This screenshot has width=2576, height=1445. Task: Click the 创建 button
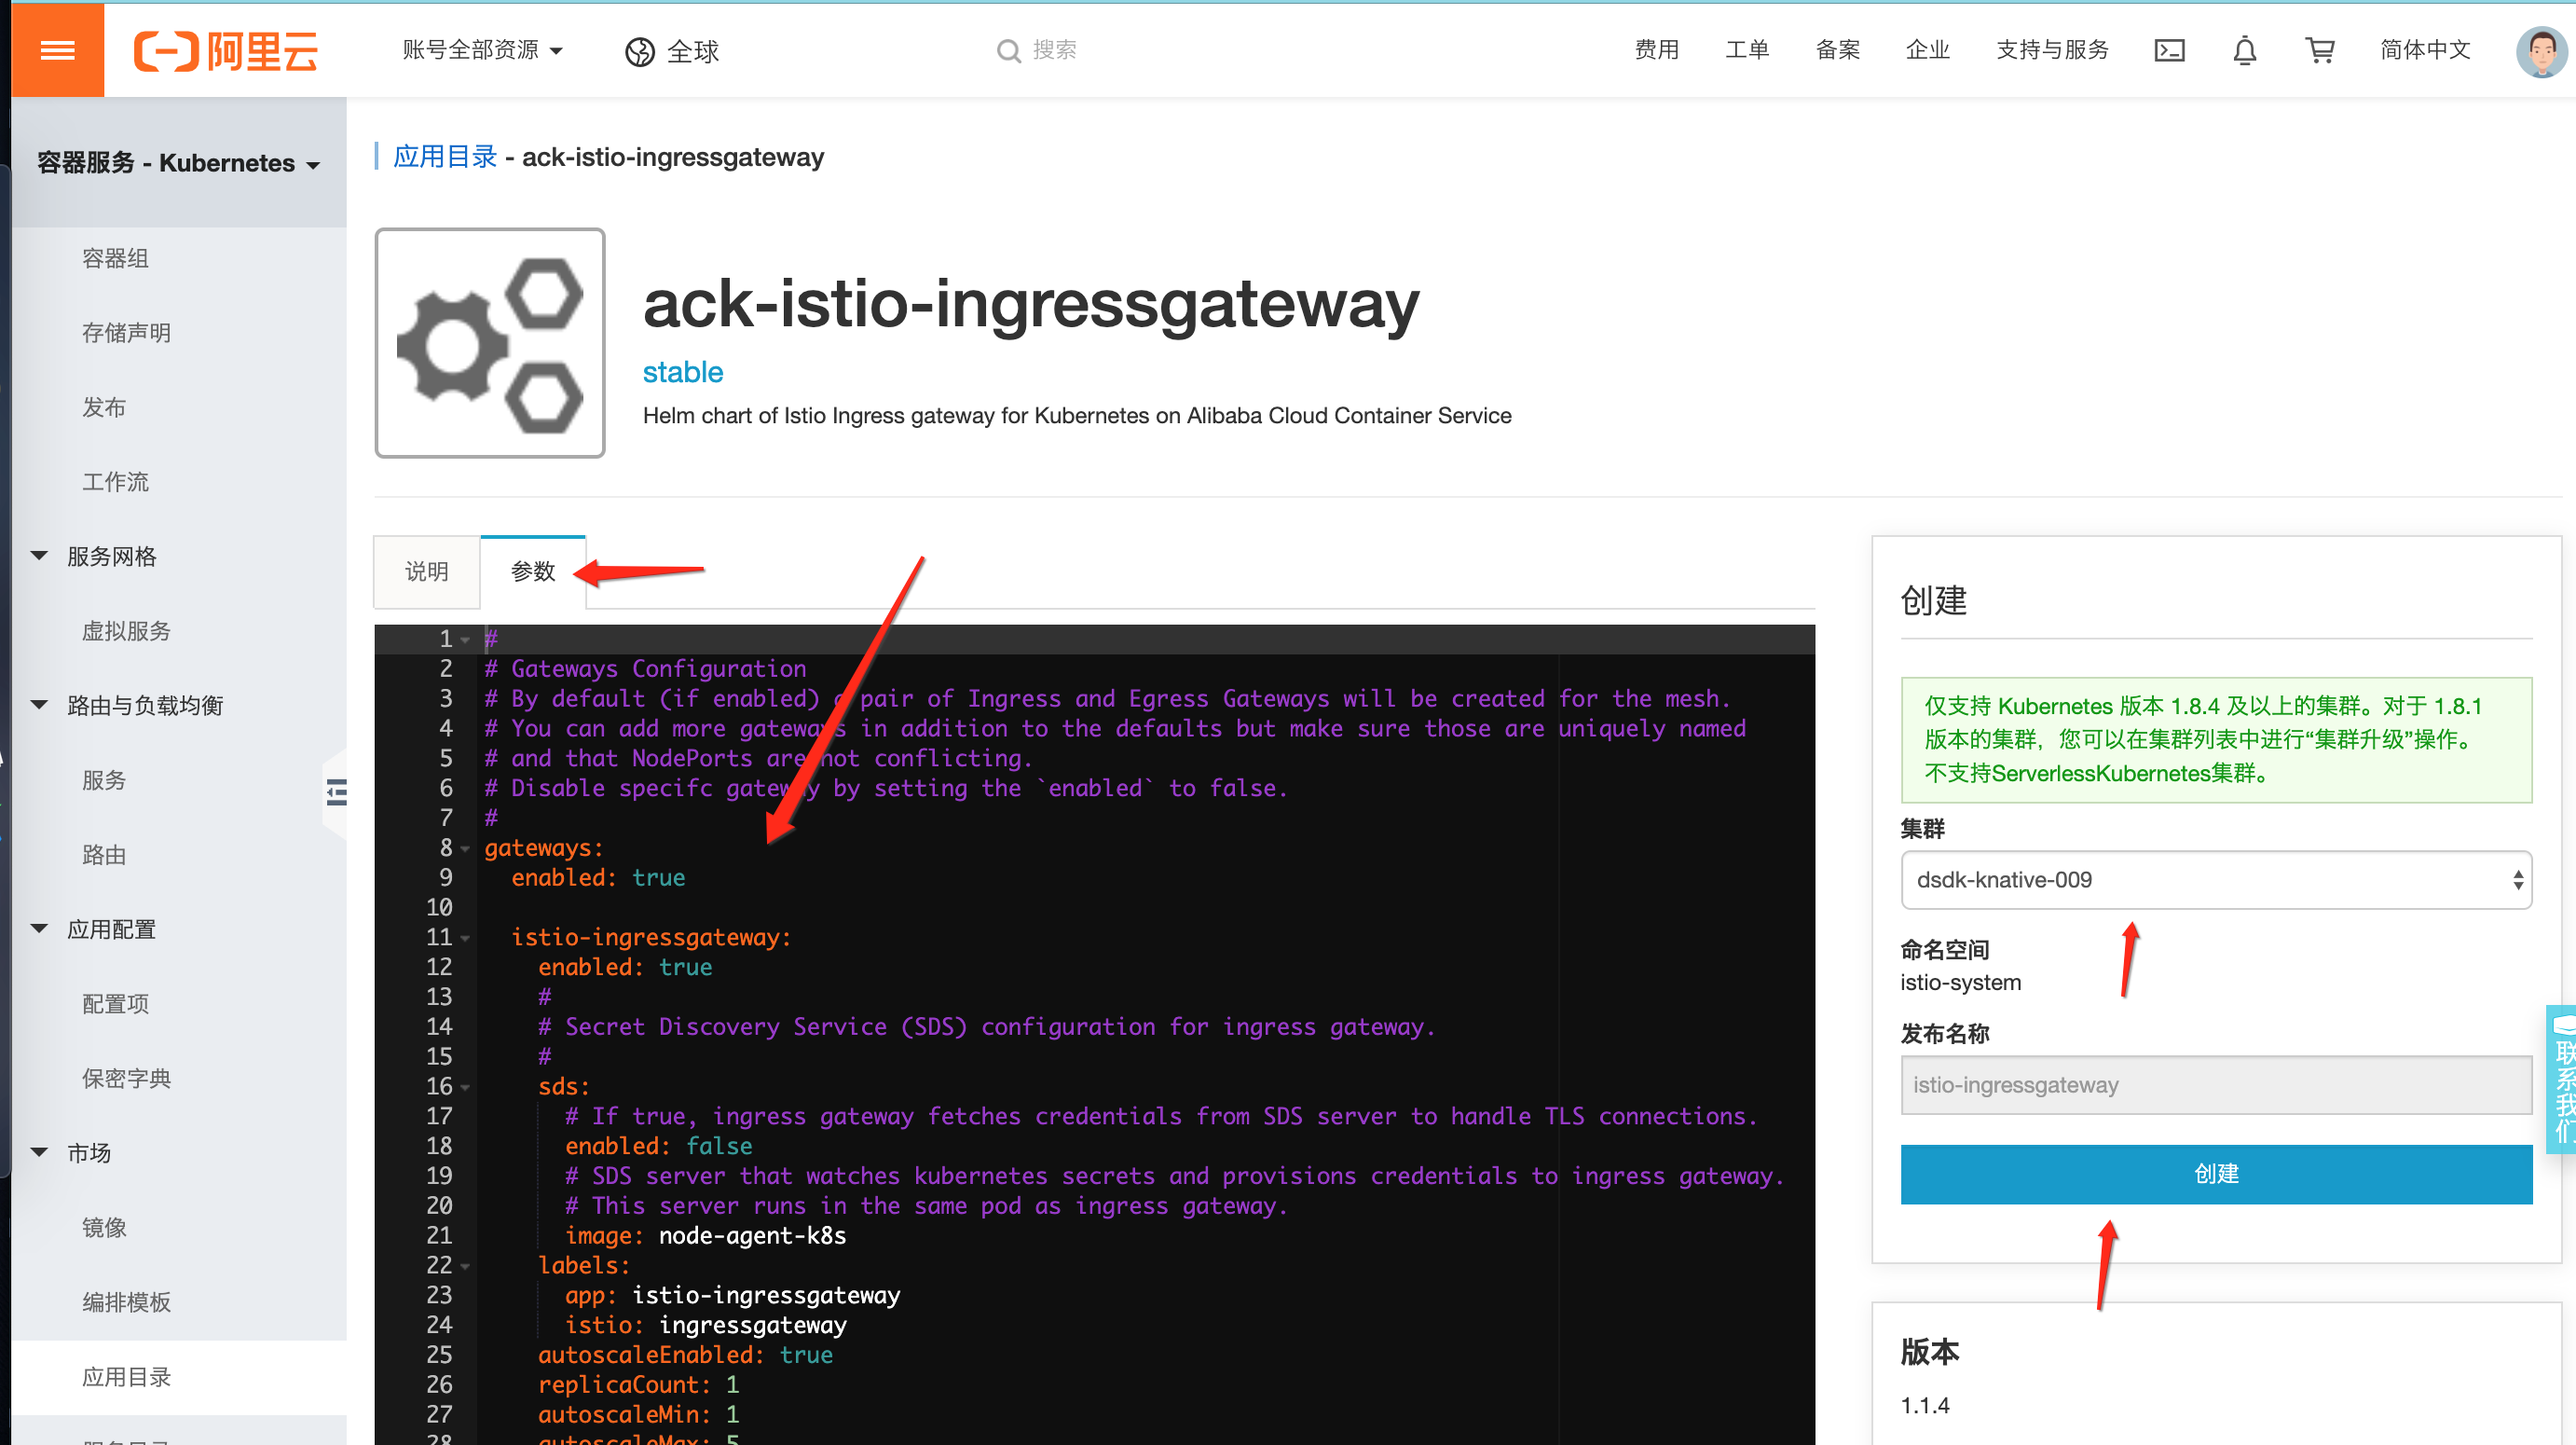2215,1174
